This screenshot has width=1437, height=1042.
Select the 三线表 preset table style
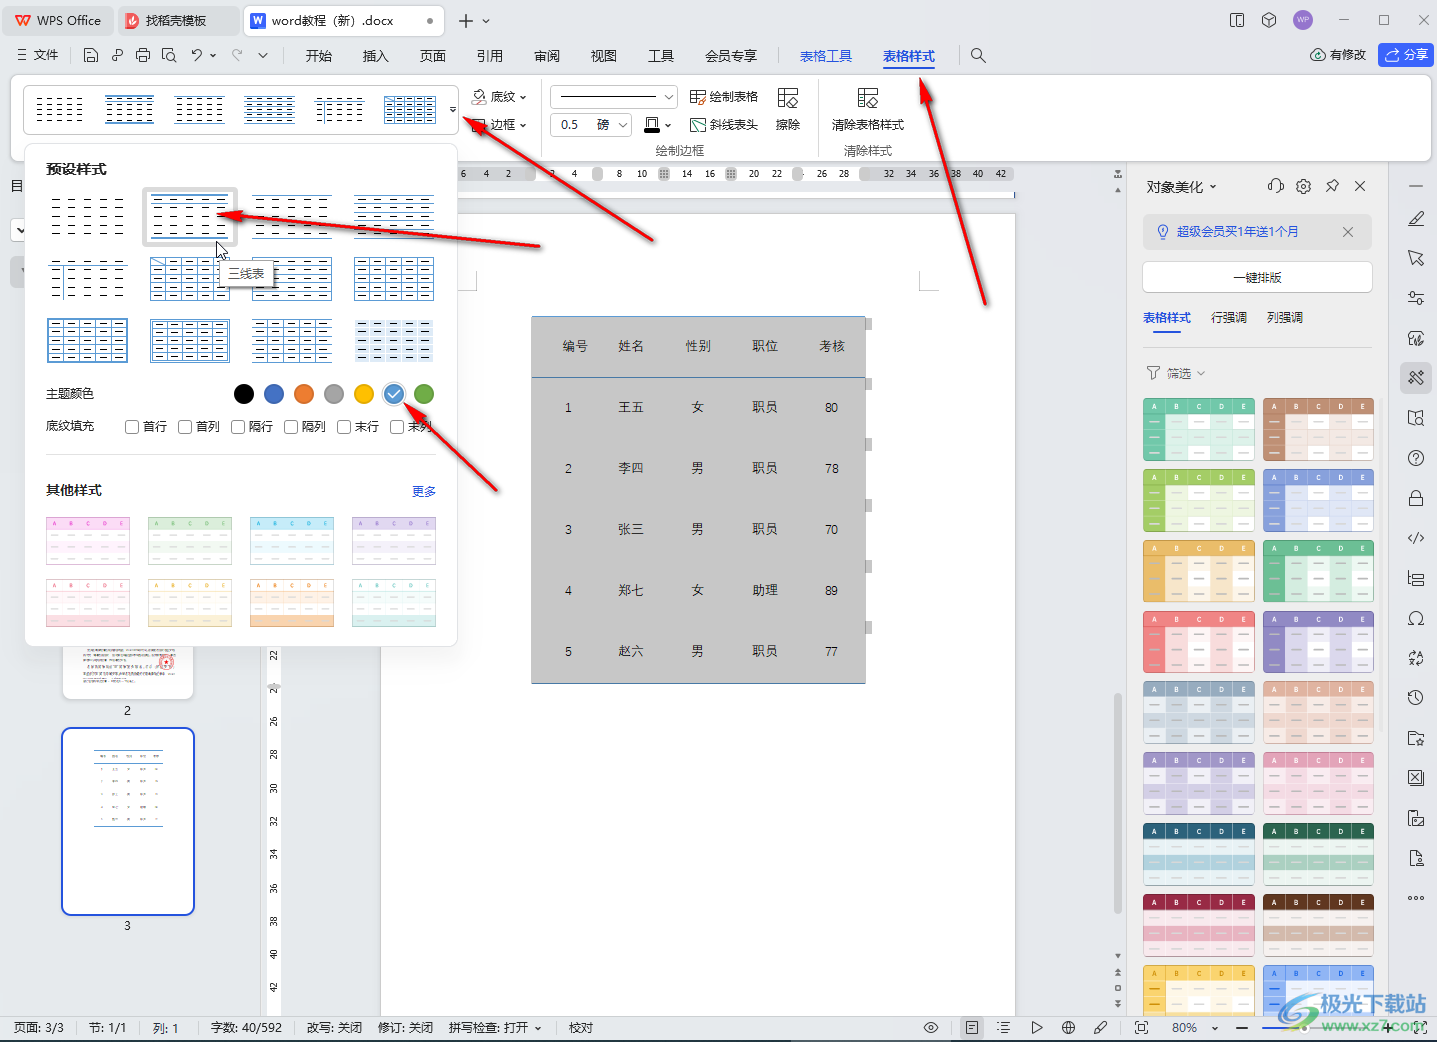[190, 216]
